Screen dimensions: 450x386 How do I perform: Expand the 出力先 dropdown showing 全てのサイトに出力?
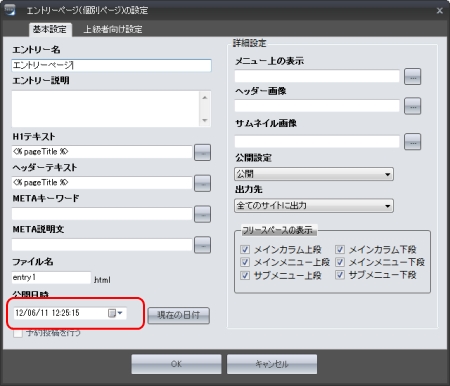pos(314,206)
